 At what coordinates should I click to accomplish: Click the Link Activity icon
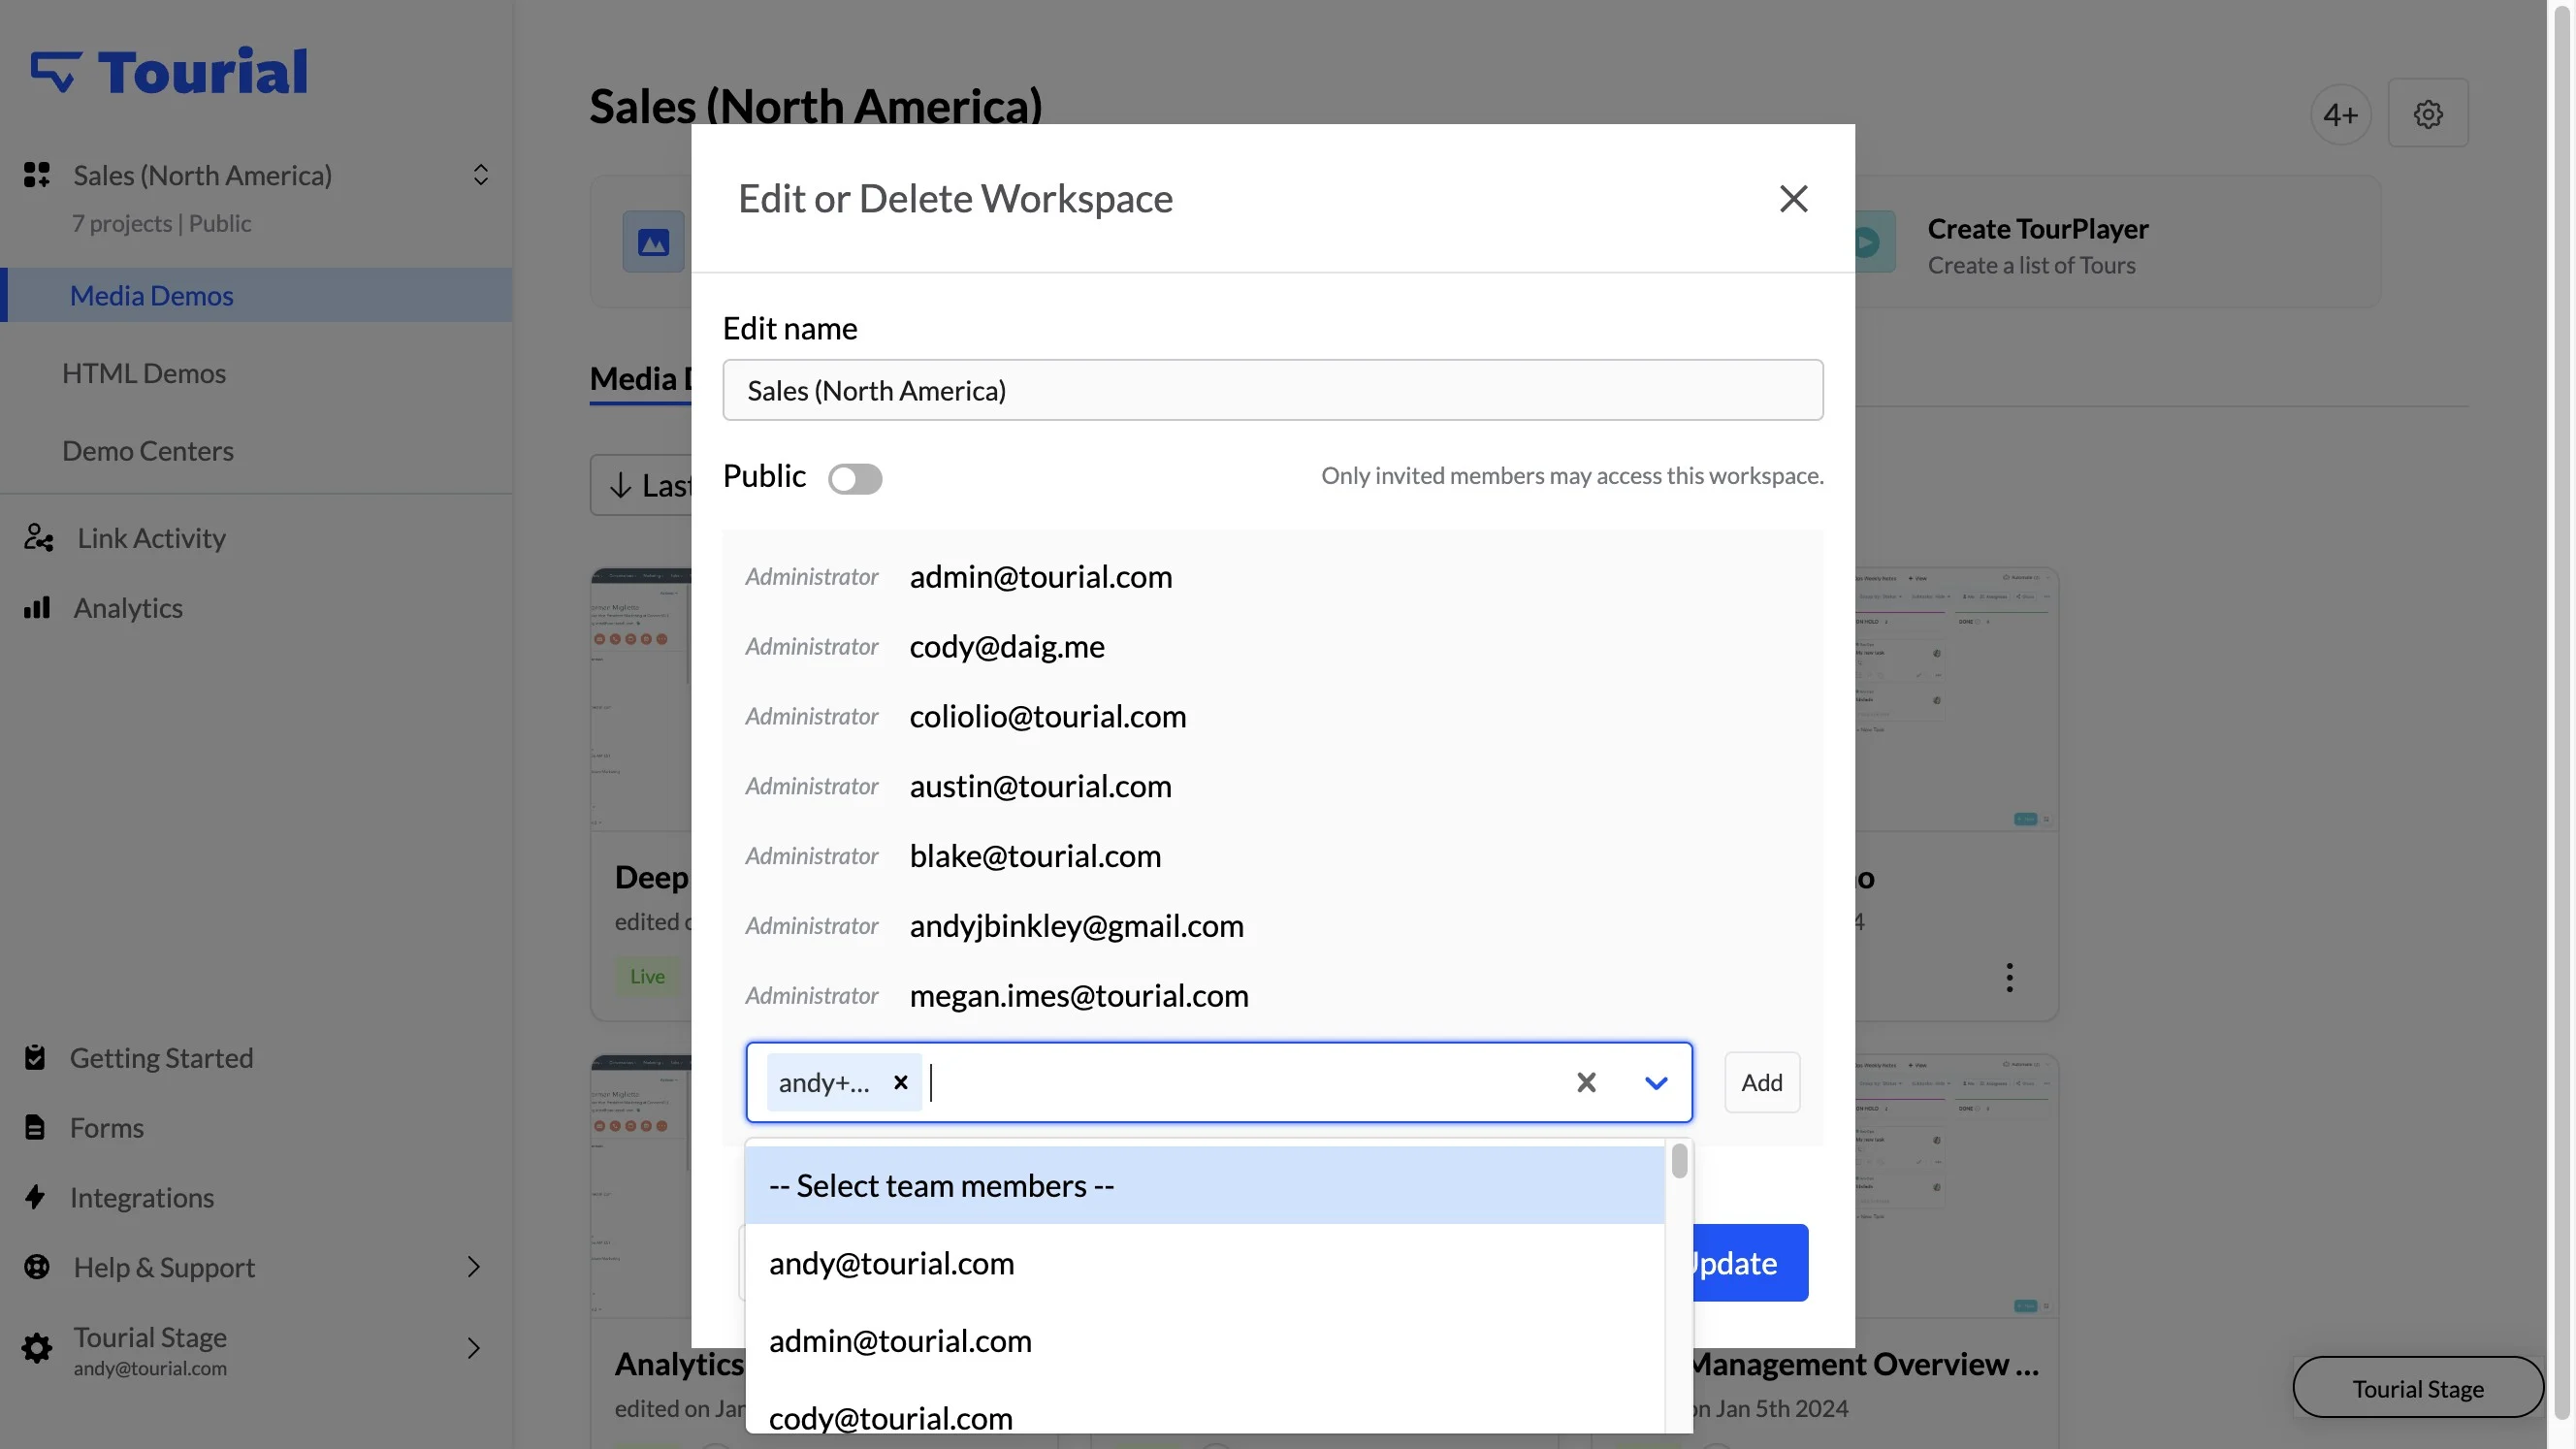(x=38, y=538)
